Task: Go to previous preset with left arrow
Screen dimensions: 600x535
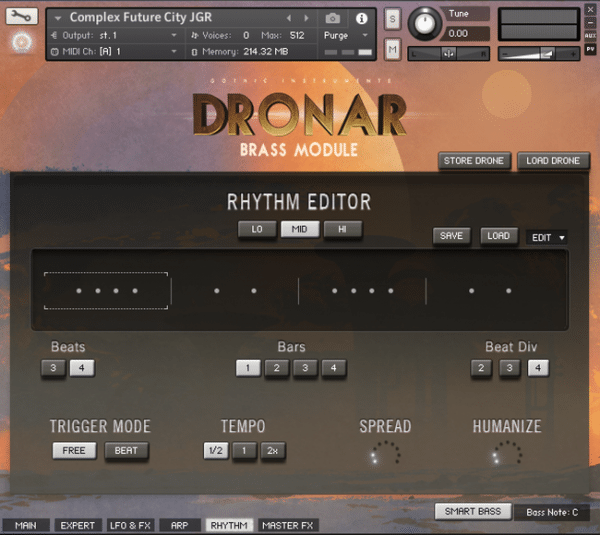Action: pyautogui.click(x=289, y=18)
